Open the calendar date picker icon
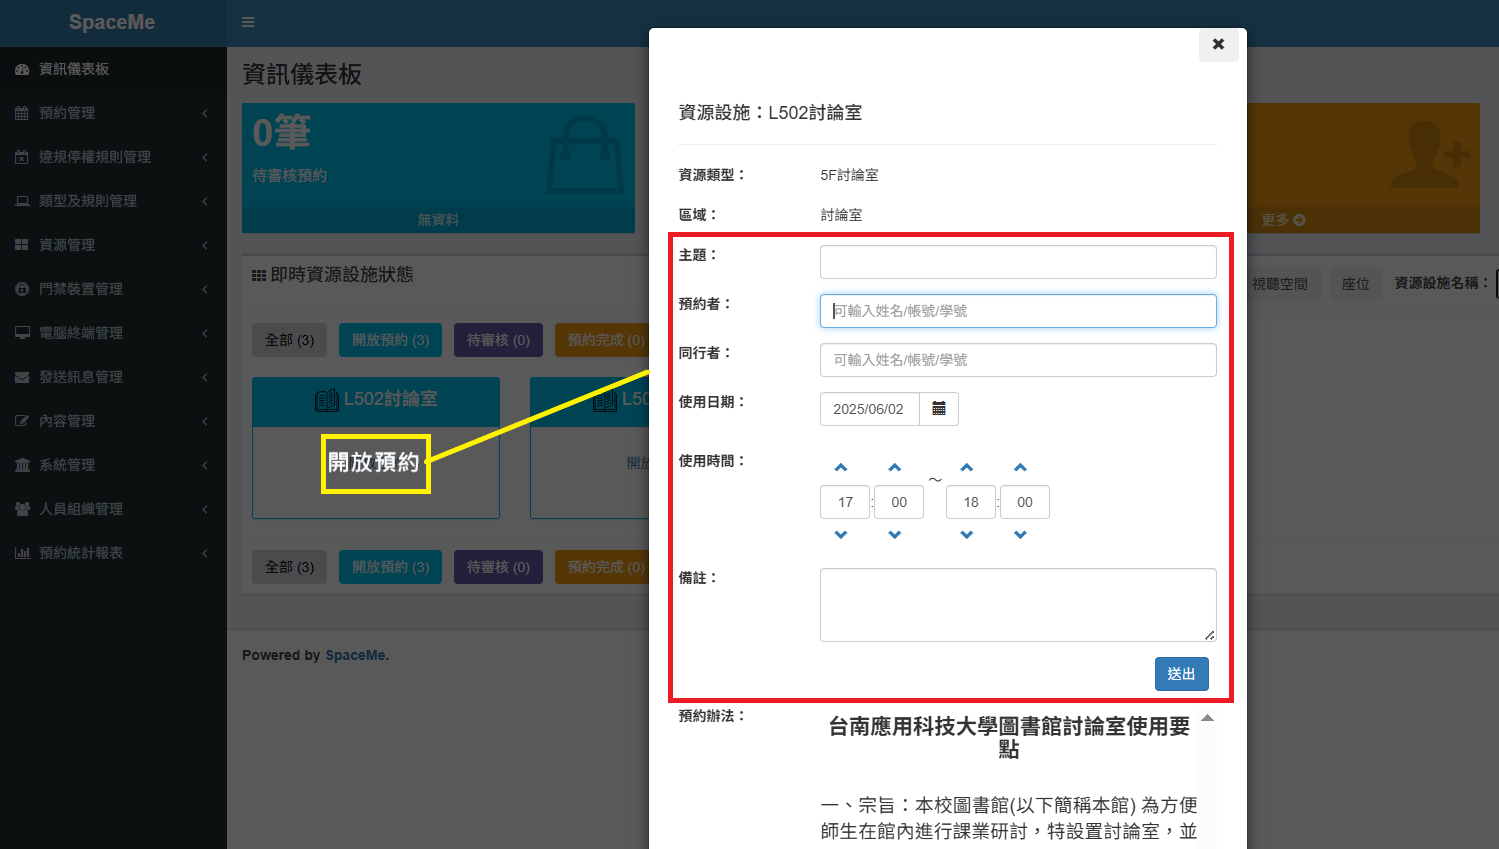The height and width of the screenshot is (849, 1499). (938, 409)
